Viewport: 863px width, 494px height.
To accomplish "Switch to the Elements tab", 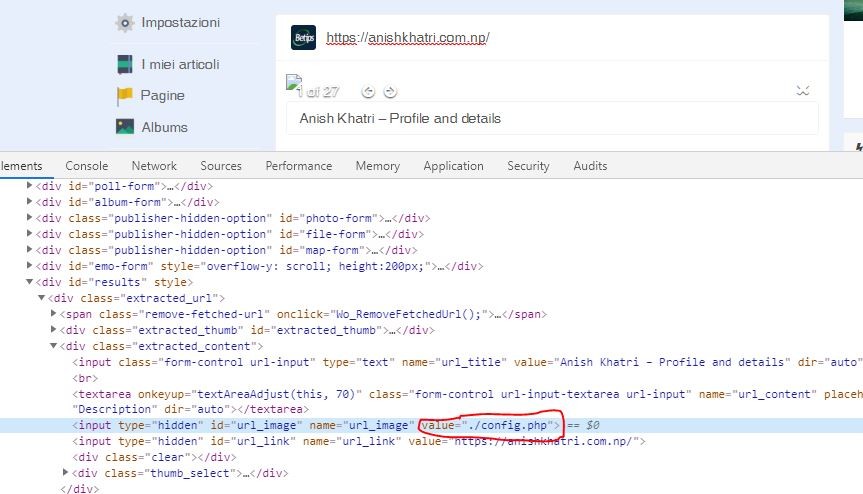I will click(21, 166).
